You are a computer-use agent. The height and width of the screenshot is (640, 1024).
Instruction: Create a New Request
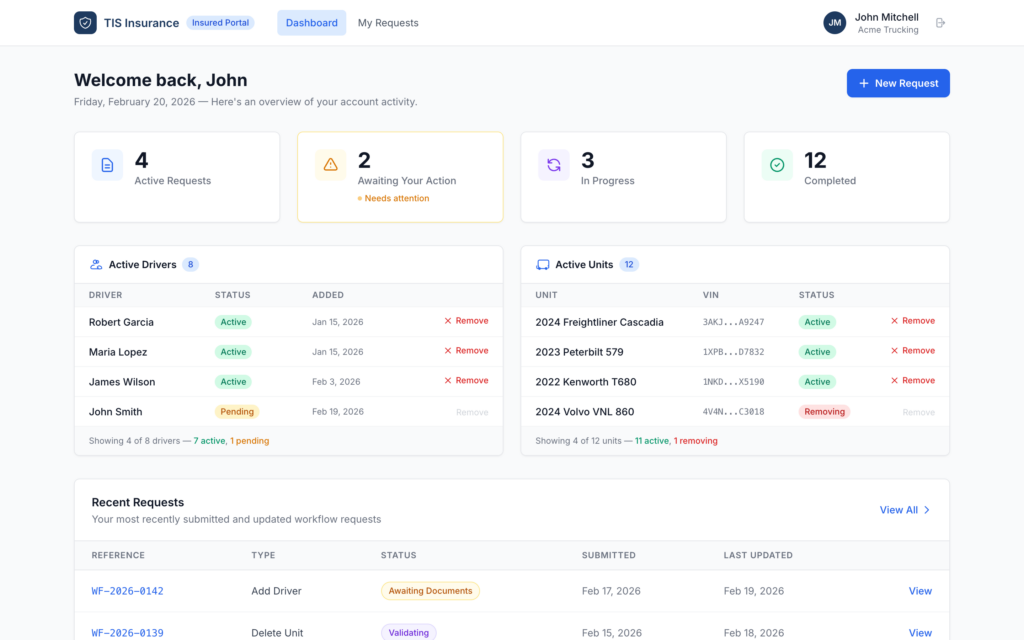pos(898,84)
